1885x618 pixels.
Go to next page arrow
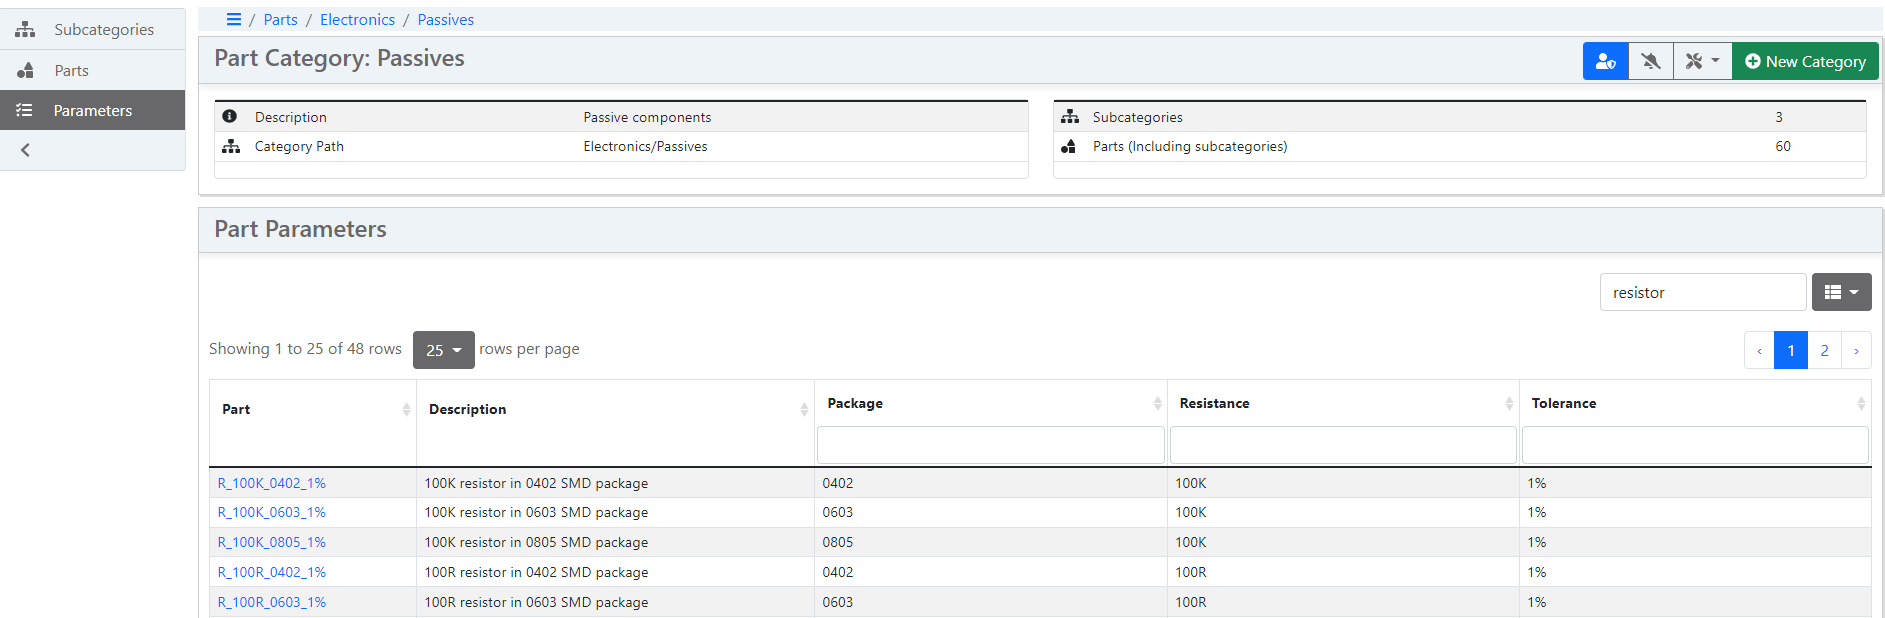tap(1856, 351)
